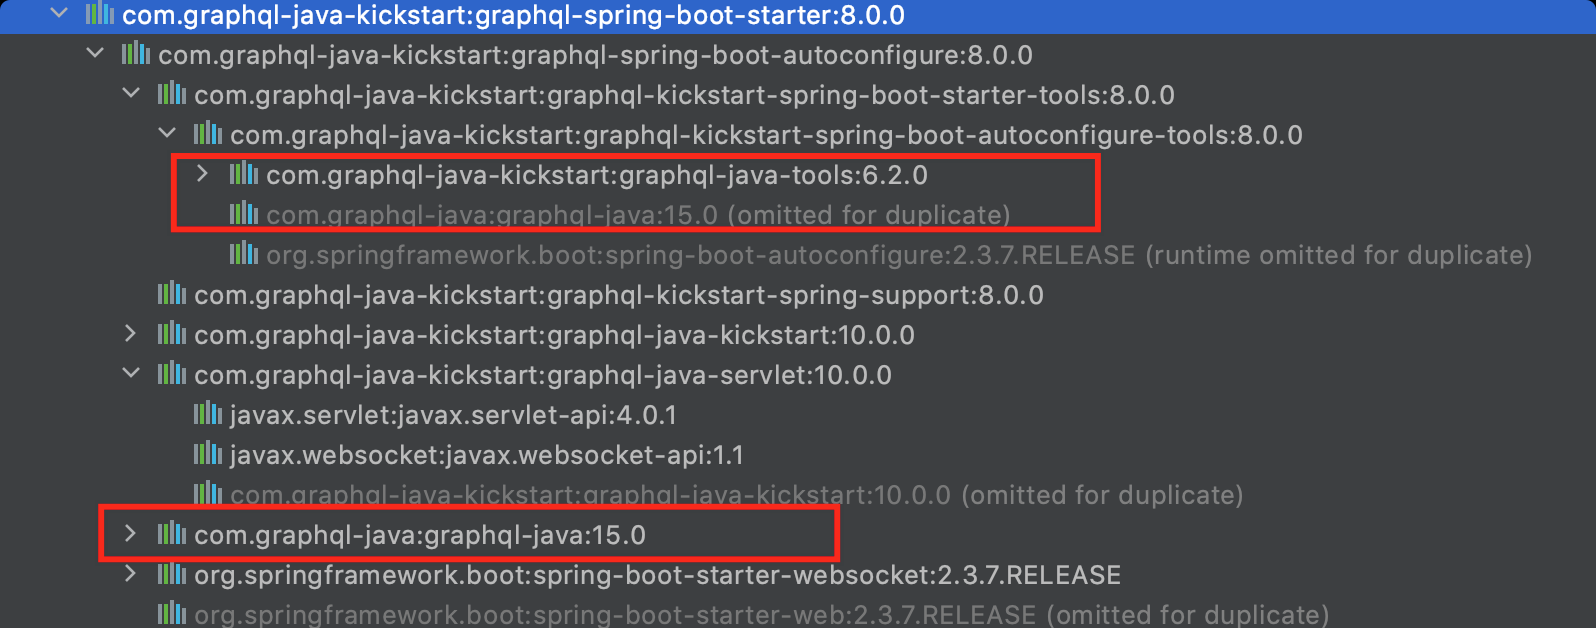
Task: Click library icon of expandable graphql-java-kickstart:10.0.0
Action: coord(172,334)
